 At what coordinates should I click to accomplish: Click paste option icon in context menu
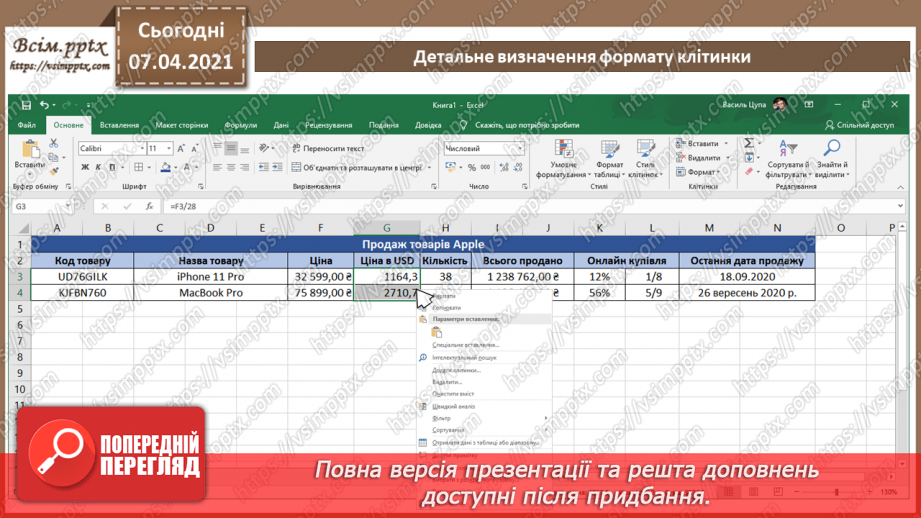pyautogui.click(x=436, y=332)
